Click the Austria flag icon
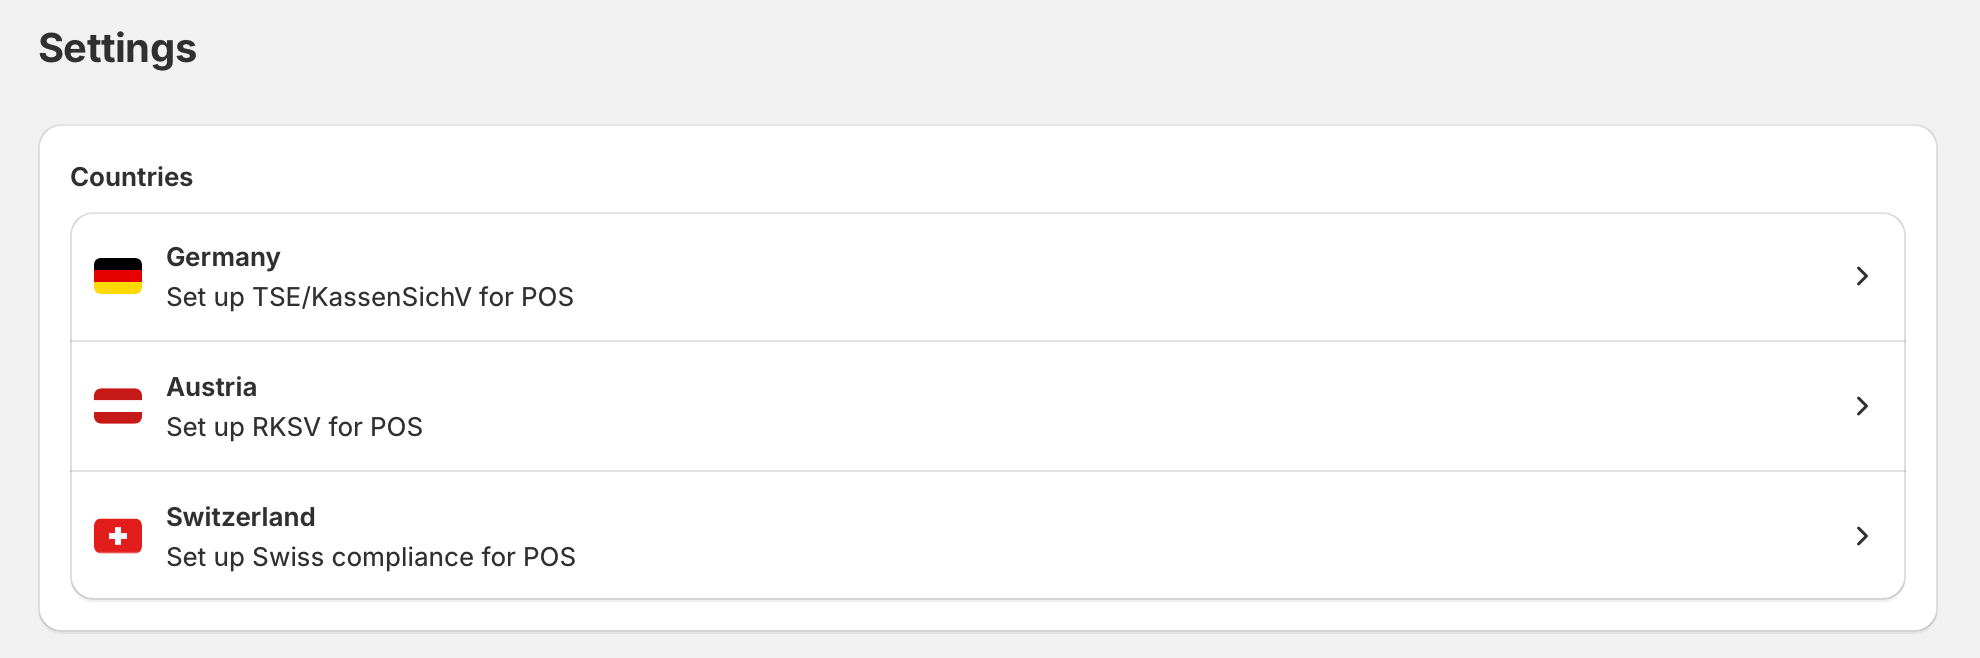 click(118, 406)
